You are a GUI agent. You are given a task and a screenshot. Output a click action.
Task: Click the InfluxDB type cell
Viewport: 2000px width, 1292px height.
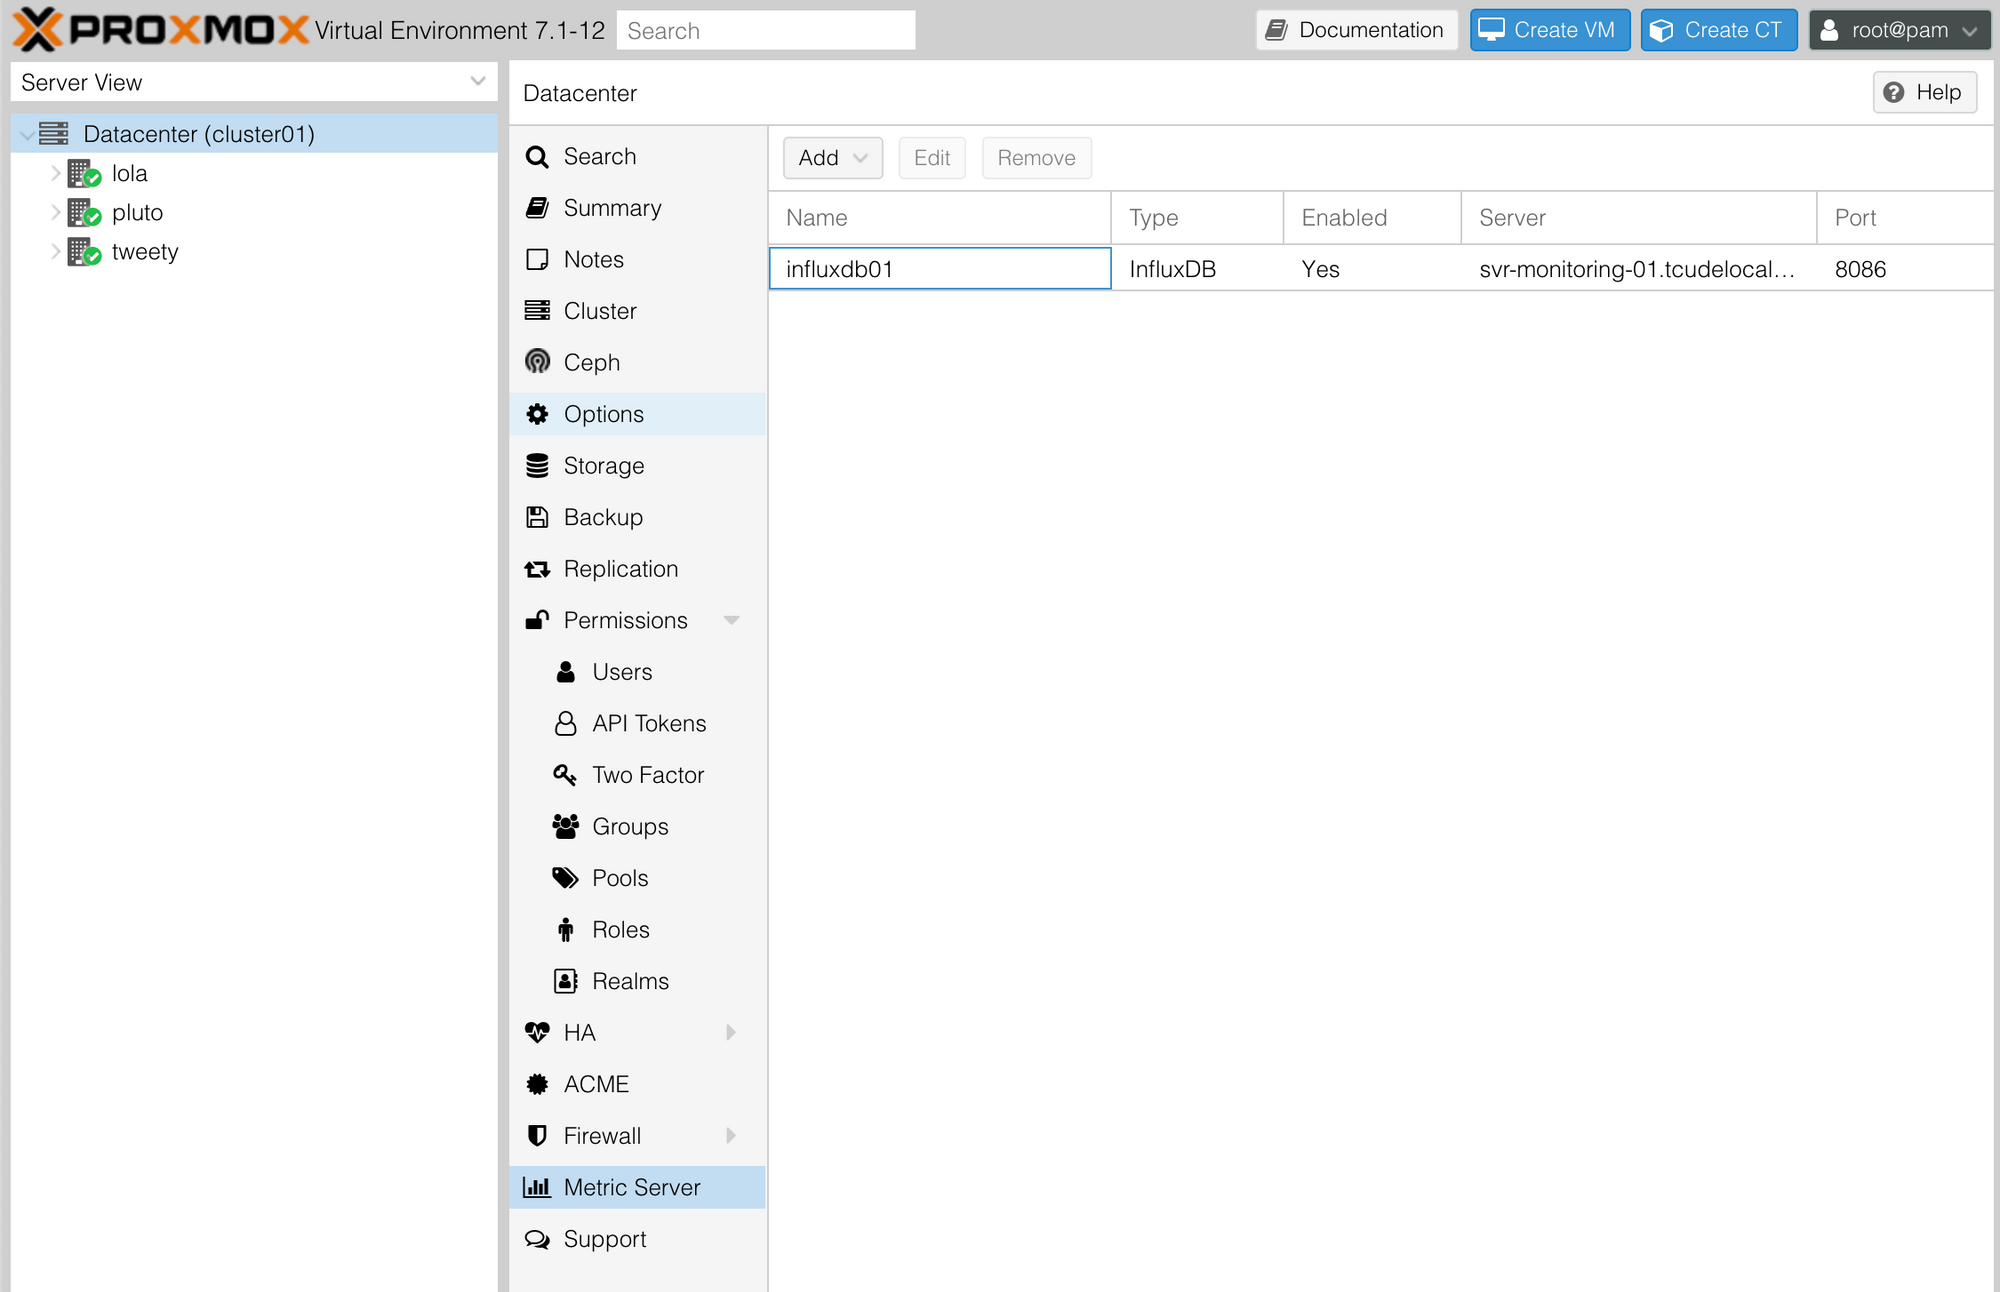pyautogui.click(x=1197, y=269)
